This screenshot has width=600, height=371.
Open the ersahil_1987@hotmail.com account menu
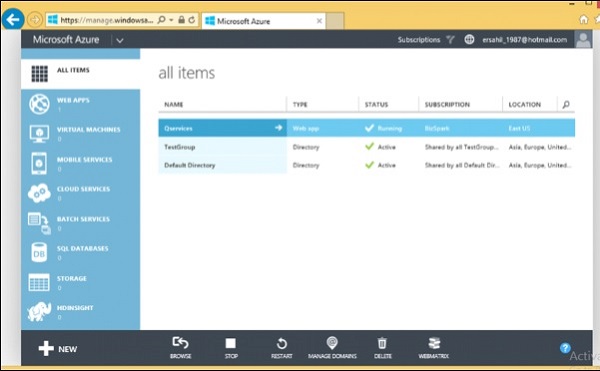524,40
